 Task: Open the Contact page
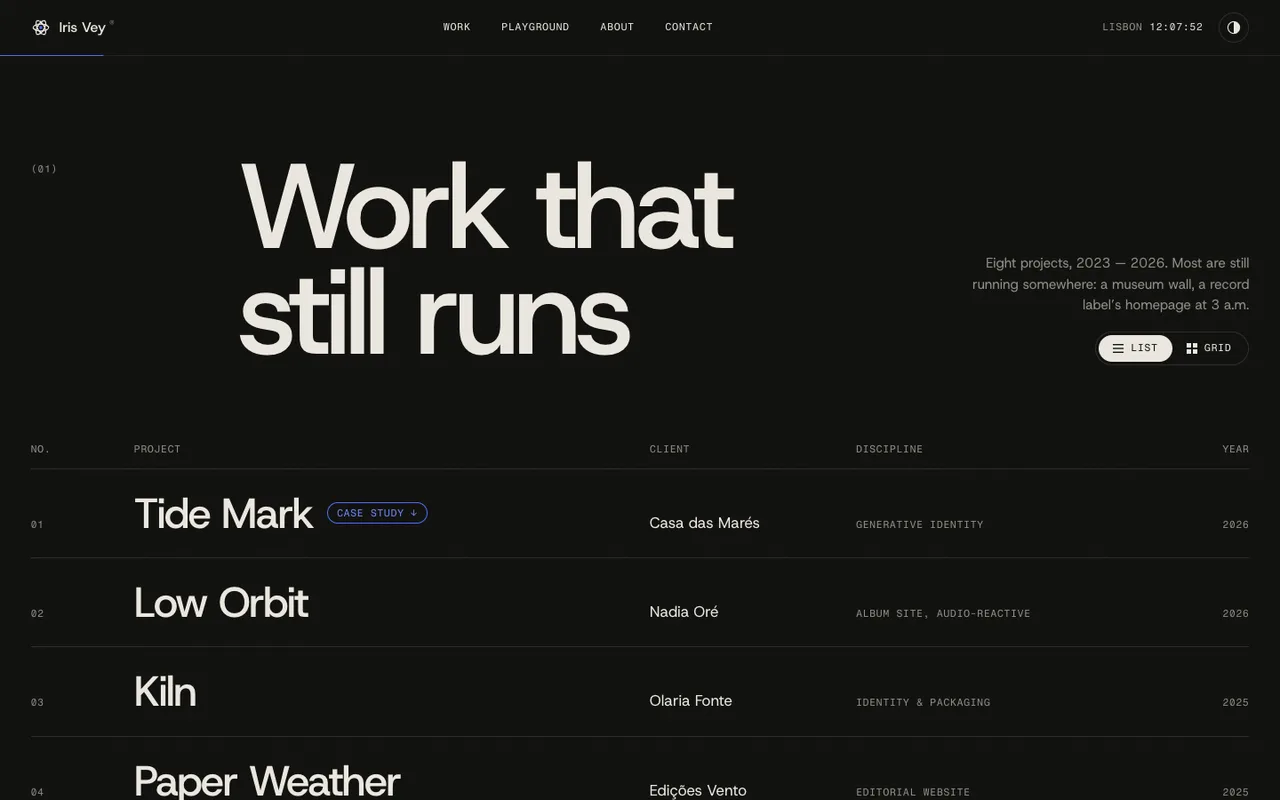coord(689,27)
